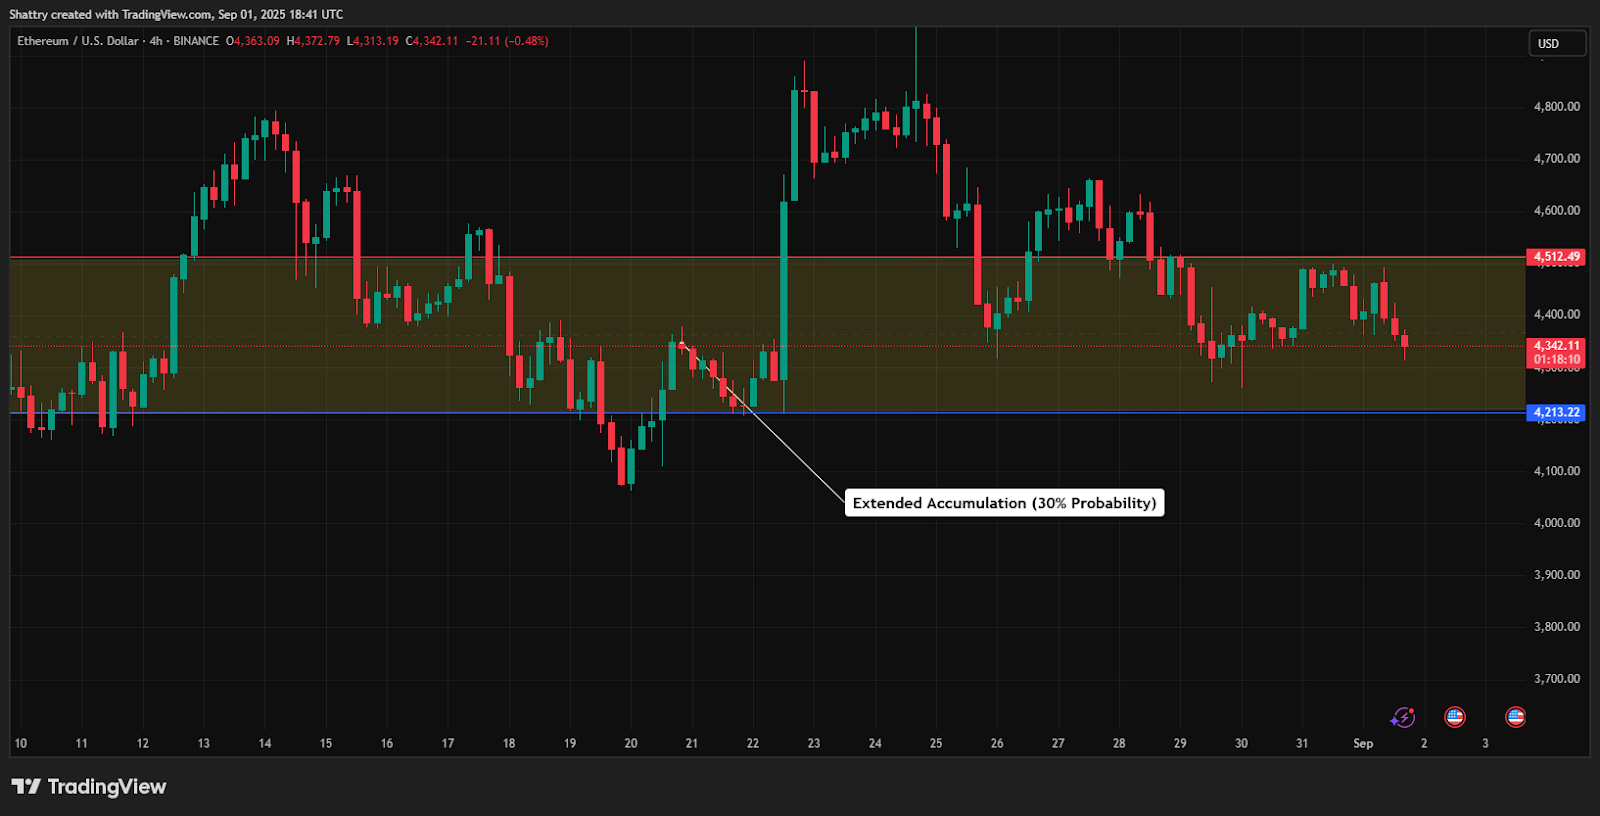Click the 01:18:10 candle countdown timer

click(x=1556, y=360)
